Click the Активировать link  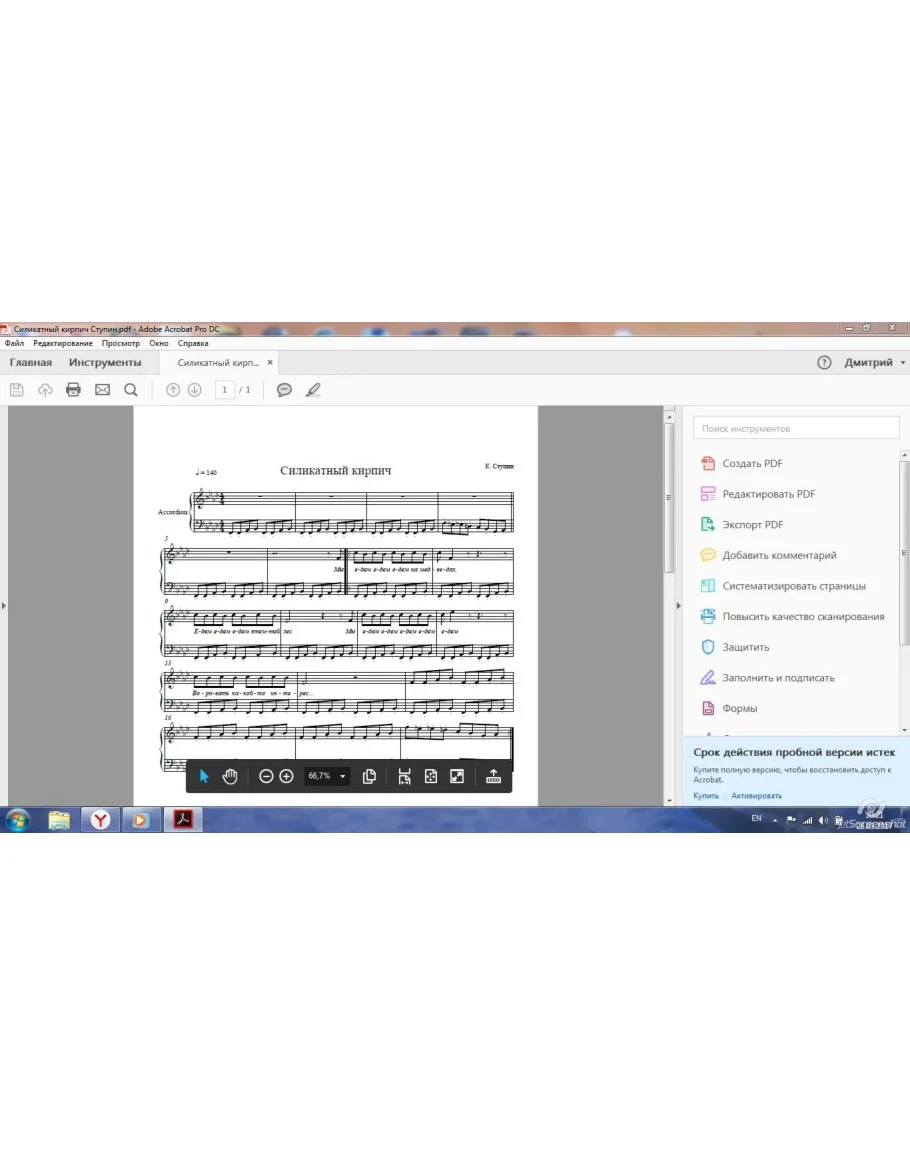click(x=756, y=796)
